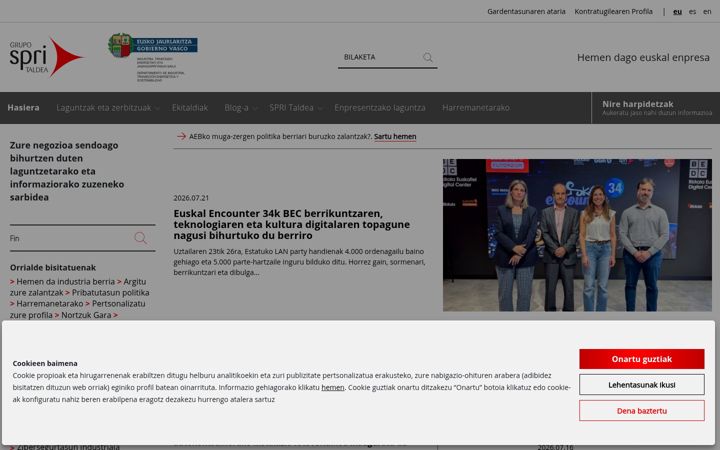Click the Eusko Jaurlaritza Gobierno Vasco logo
720x450 pixels.
[x=153, y=57]
